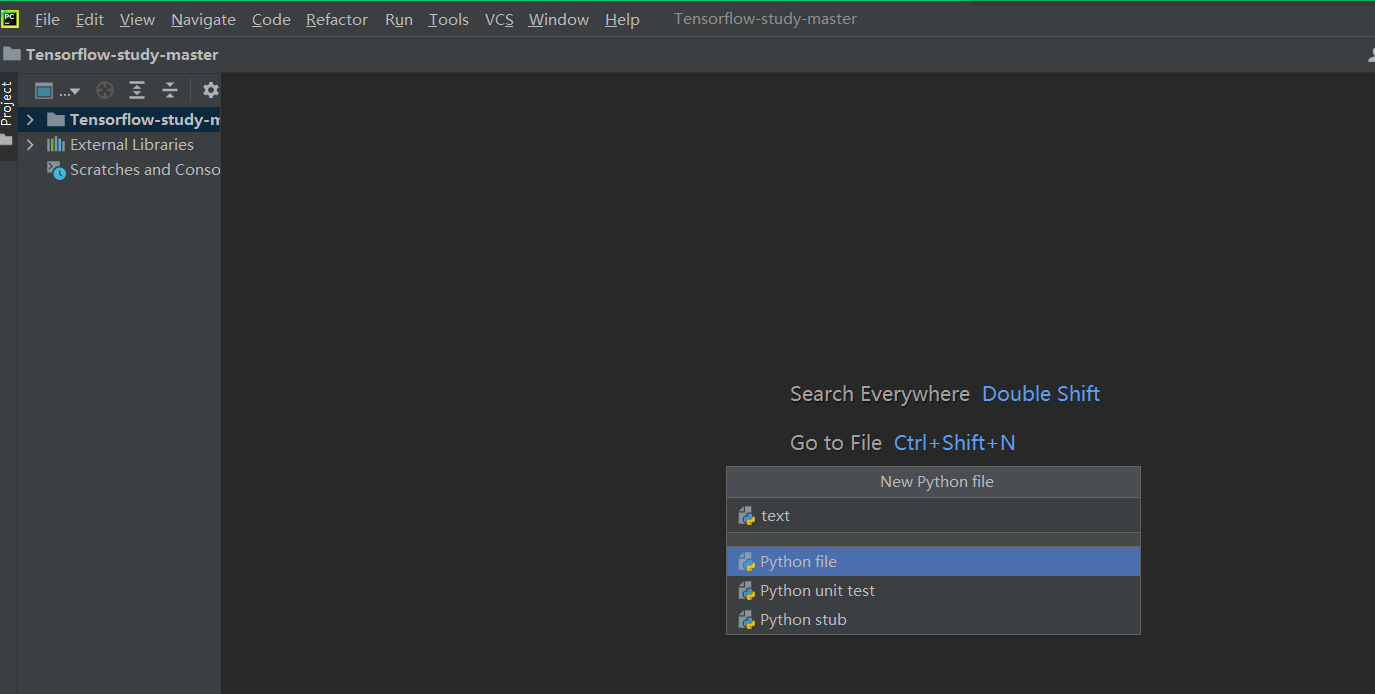Click the 'Double Shift' shortcut text
The image size is (1375, 694).
[x=1041, y=394]
